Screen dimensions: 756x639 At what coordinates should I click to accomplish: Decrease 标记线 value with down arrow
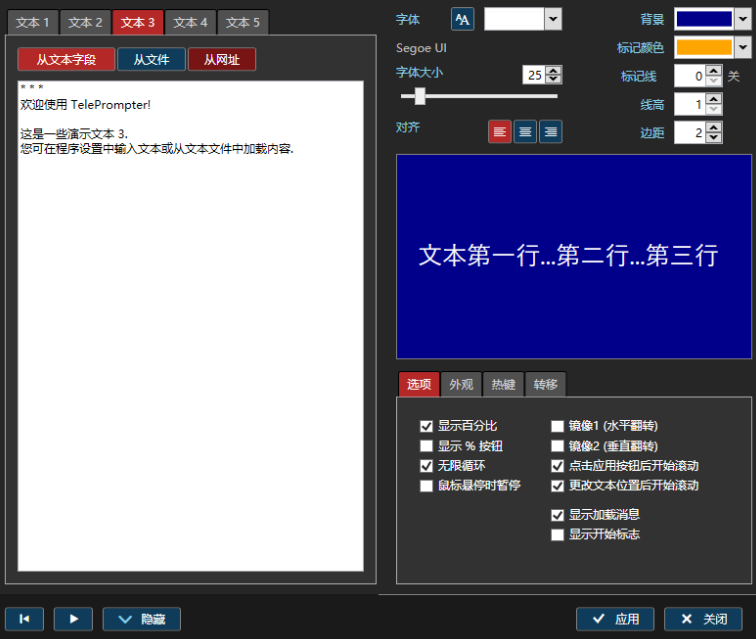(x=714, y=81)
